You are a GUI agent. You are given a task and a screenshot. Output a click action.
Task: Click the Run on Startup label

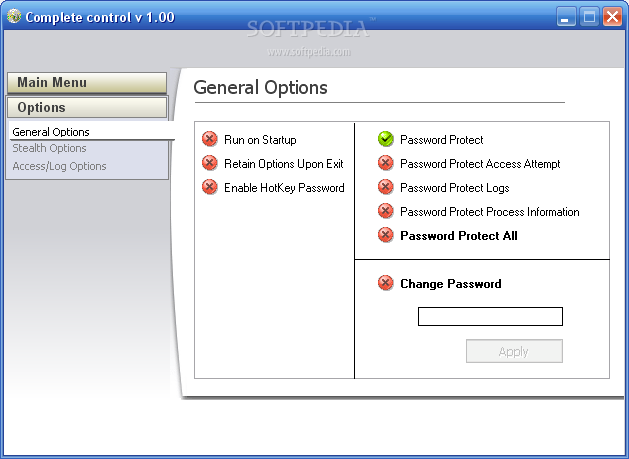tap(260, 140)
